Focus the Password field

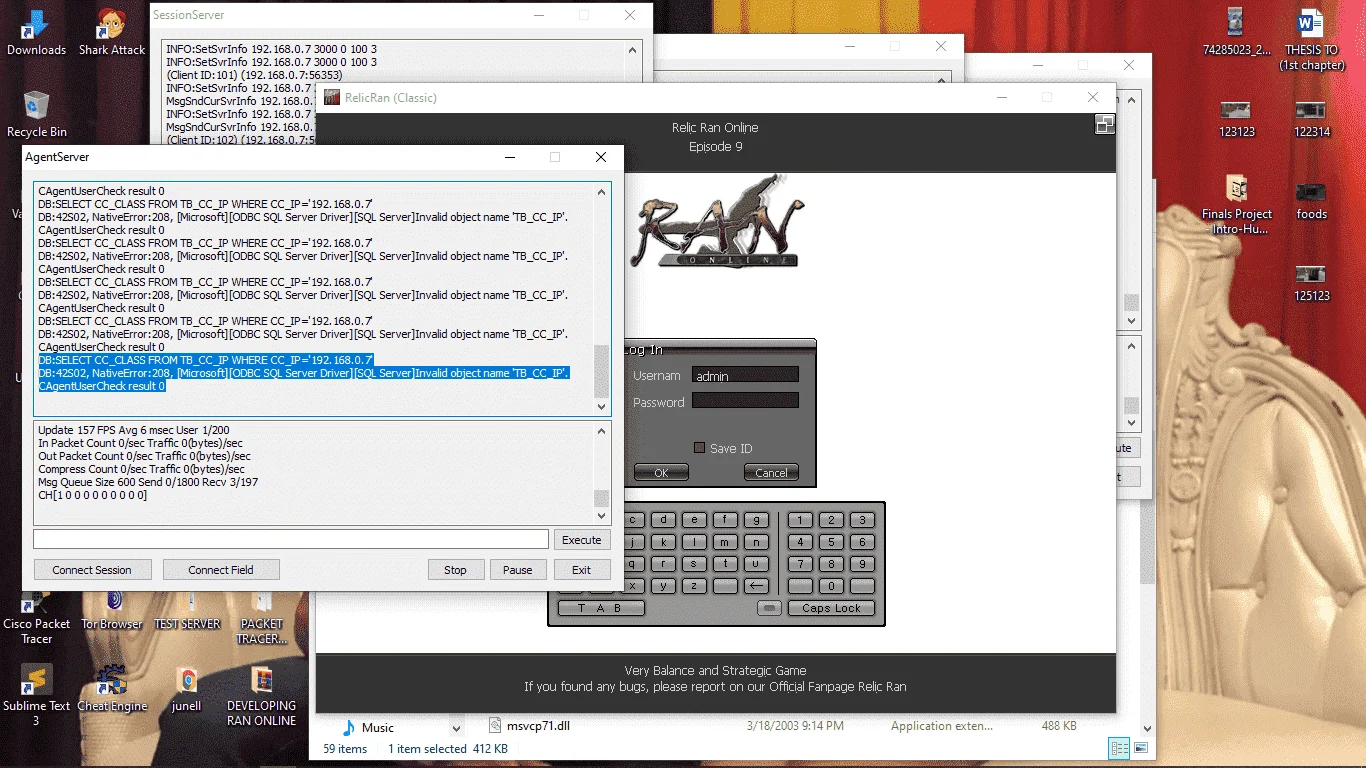pyautogui.click(x=745, y=401)
